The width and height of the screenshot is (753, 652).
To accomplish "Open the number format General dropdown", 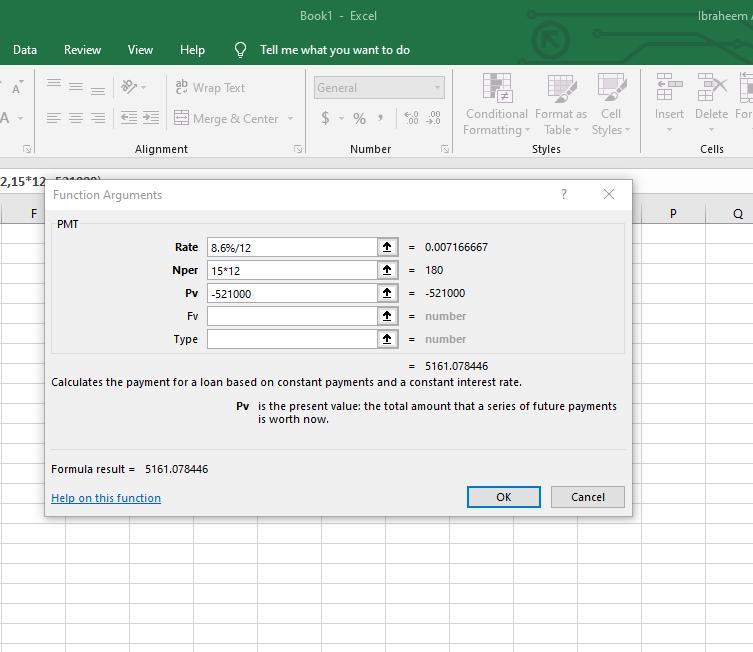I will (437, 88).
